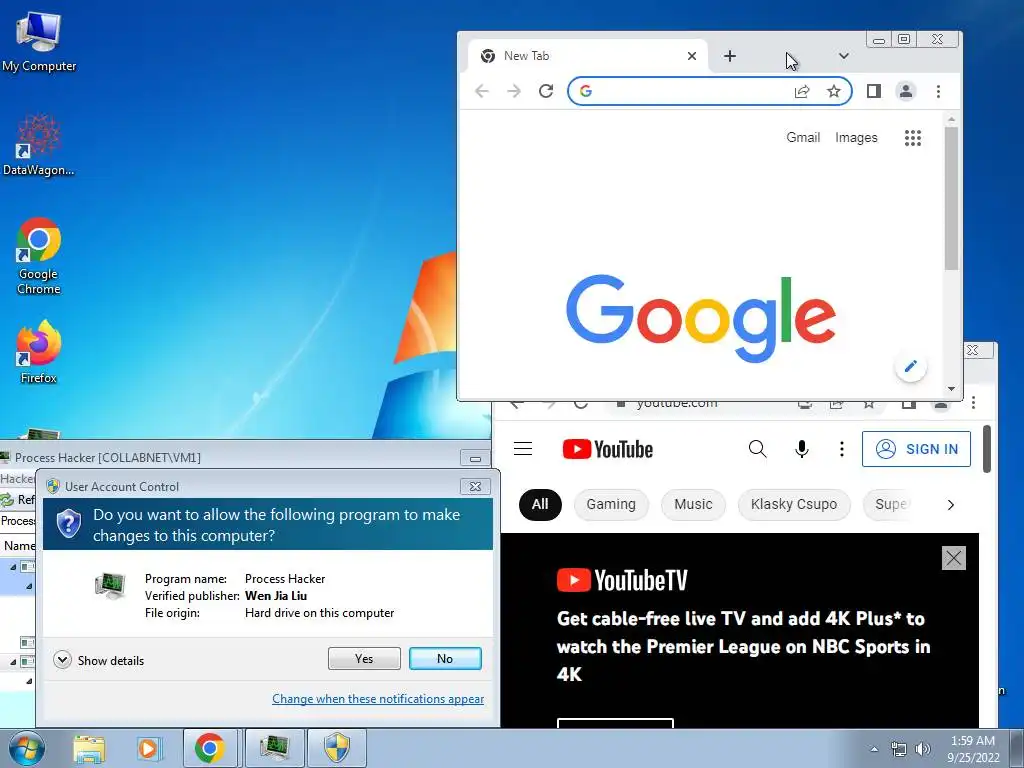Open Google Chrome desktop shortcut
The height and width of the screenshot is (768, 1024).
[x=39, y=256]
